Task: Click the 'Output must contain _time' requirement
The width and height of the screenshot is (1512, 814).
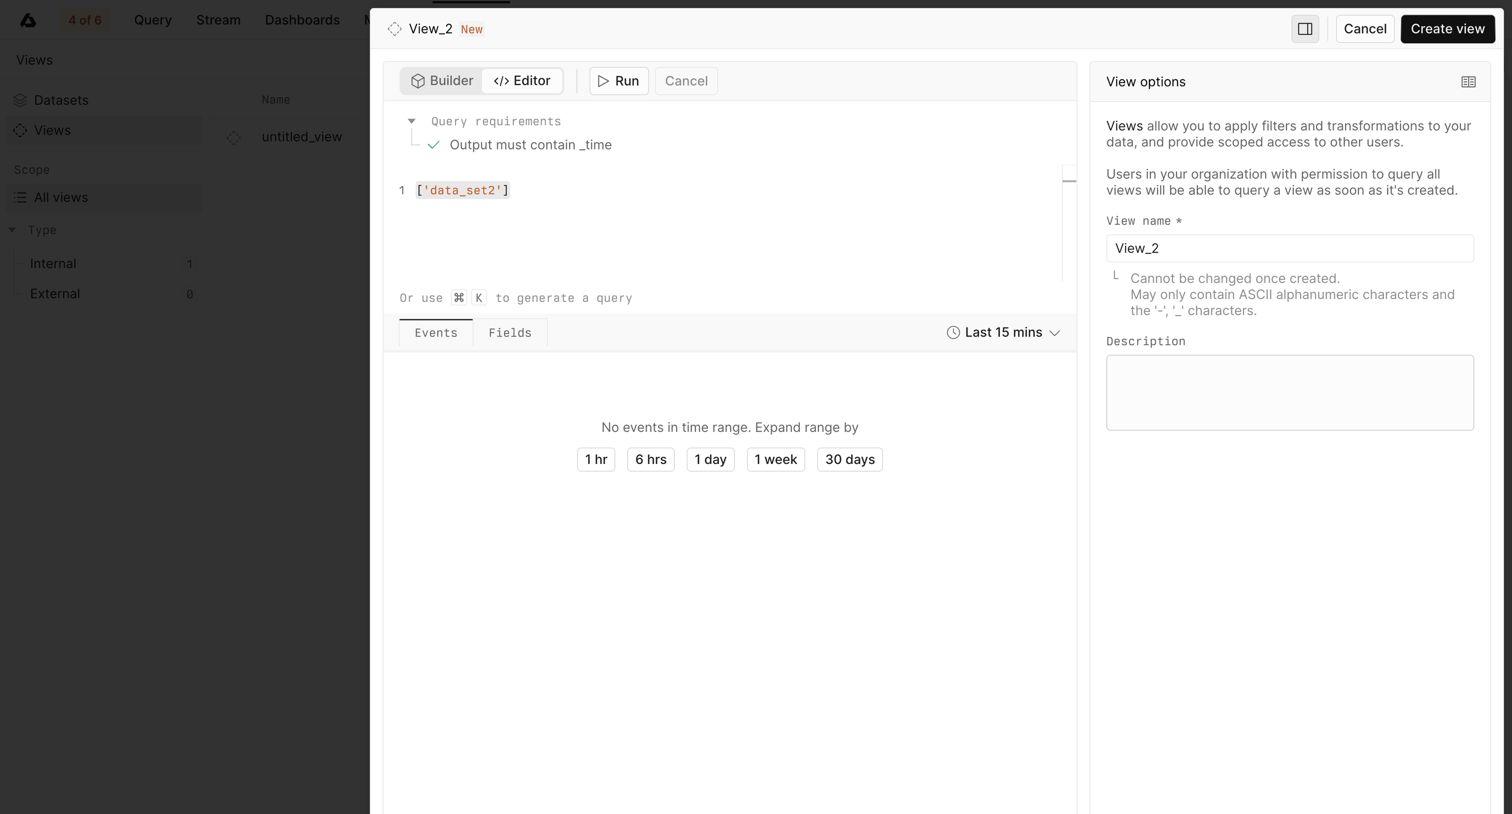Action: (x=530, y=145)
